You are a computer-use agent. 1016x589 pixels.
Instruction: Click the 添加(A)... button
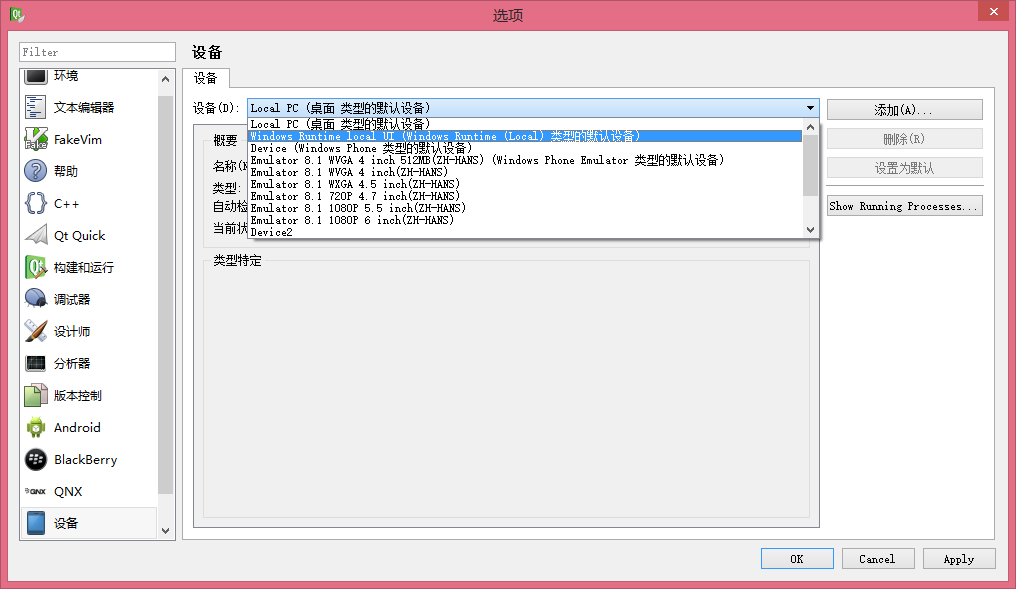pos(905,110)
